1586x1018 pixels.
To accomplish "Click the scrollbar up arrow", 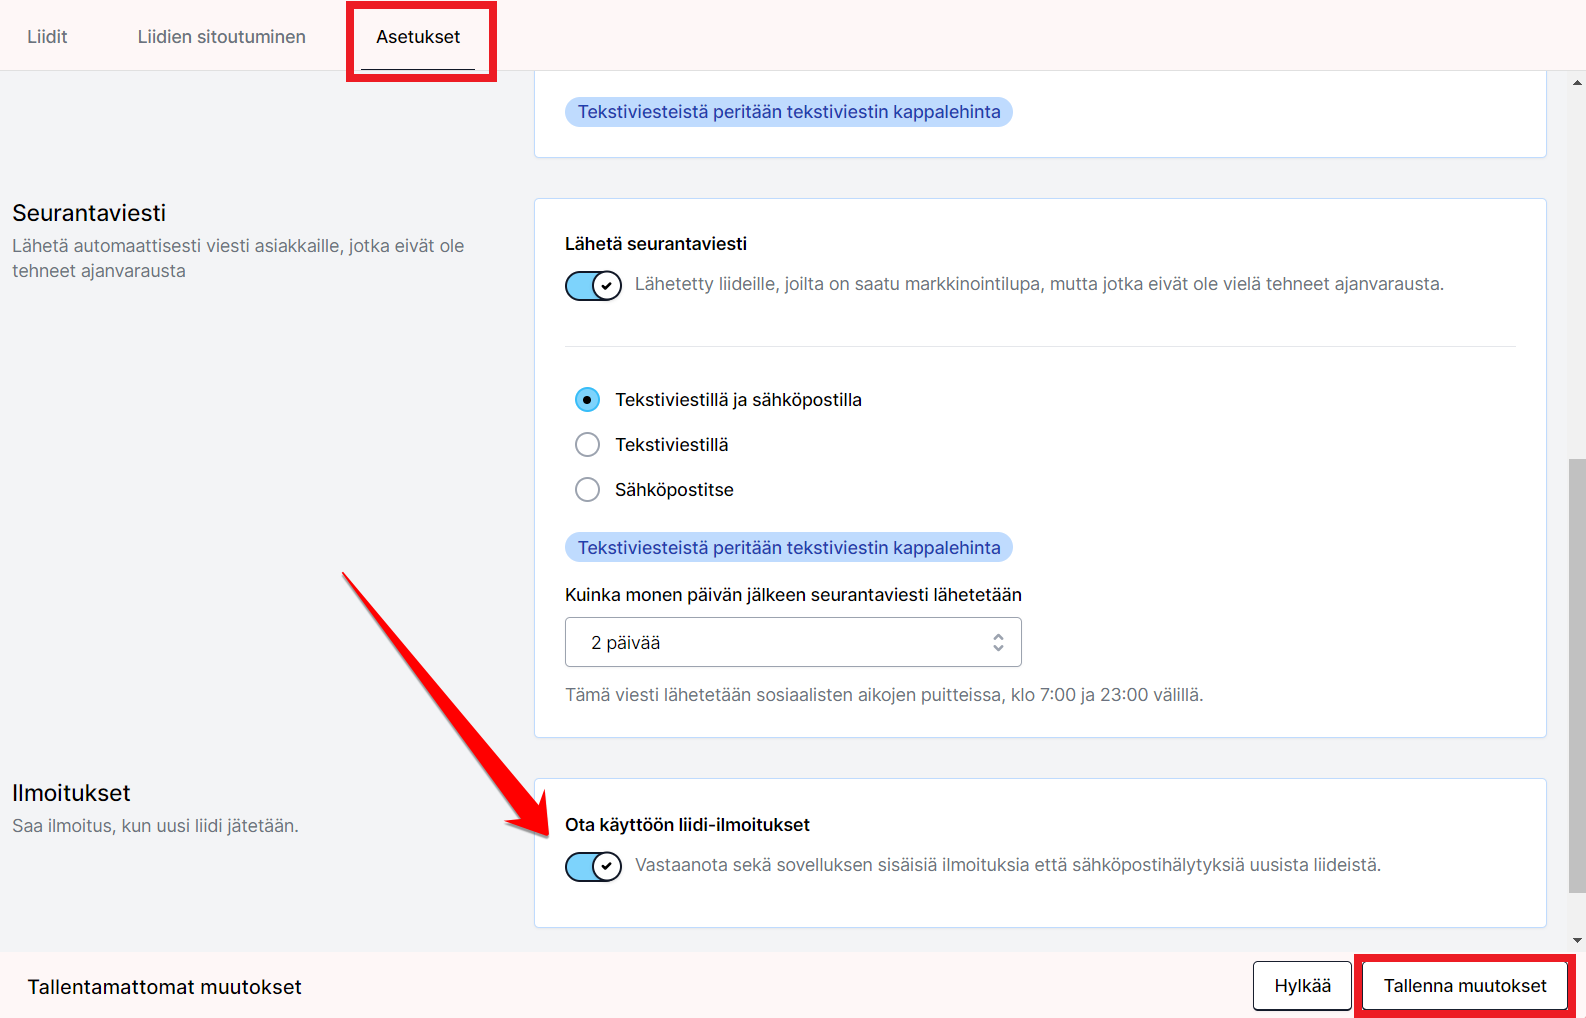I will [x=1577, y=83].
